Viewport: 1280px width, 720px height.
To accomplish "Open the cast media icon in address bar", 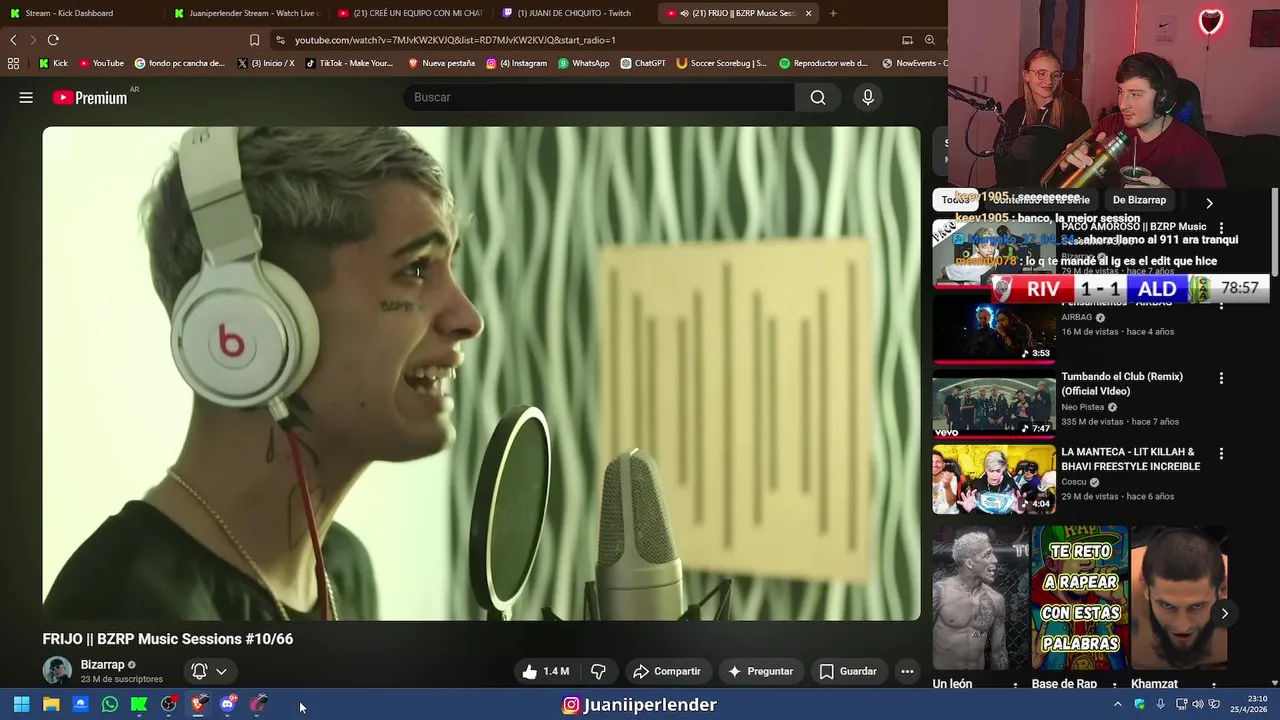I will (x=907, y=40).
